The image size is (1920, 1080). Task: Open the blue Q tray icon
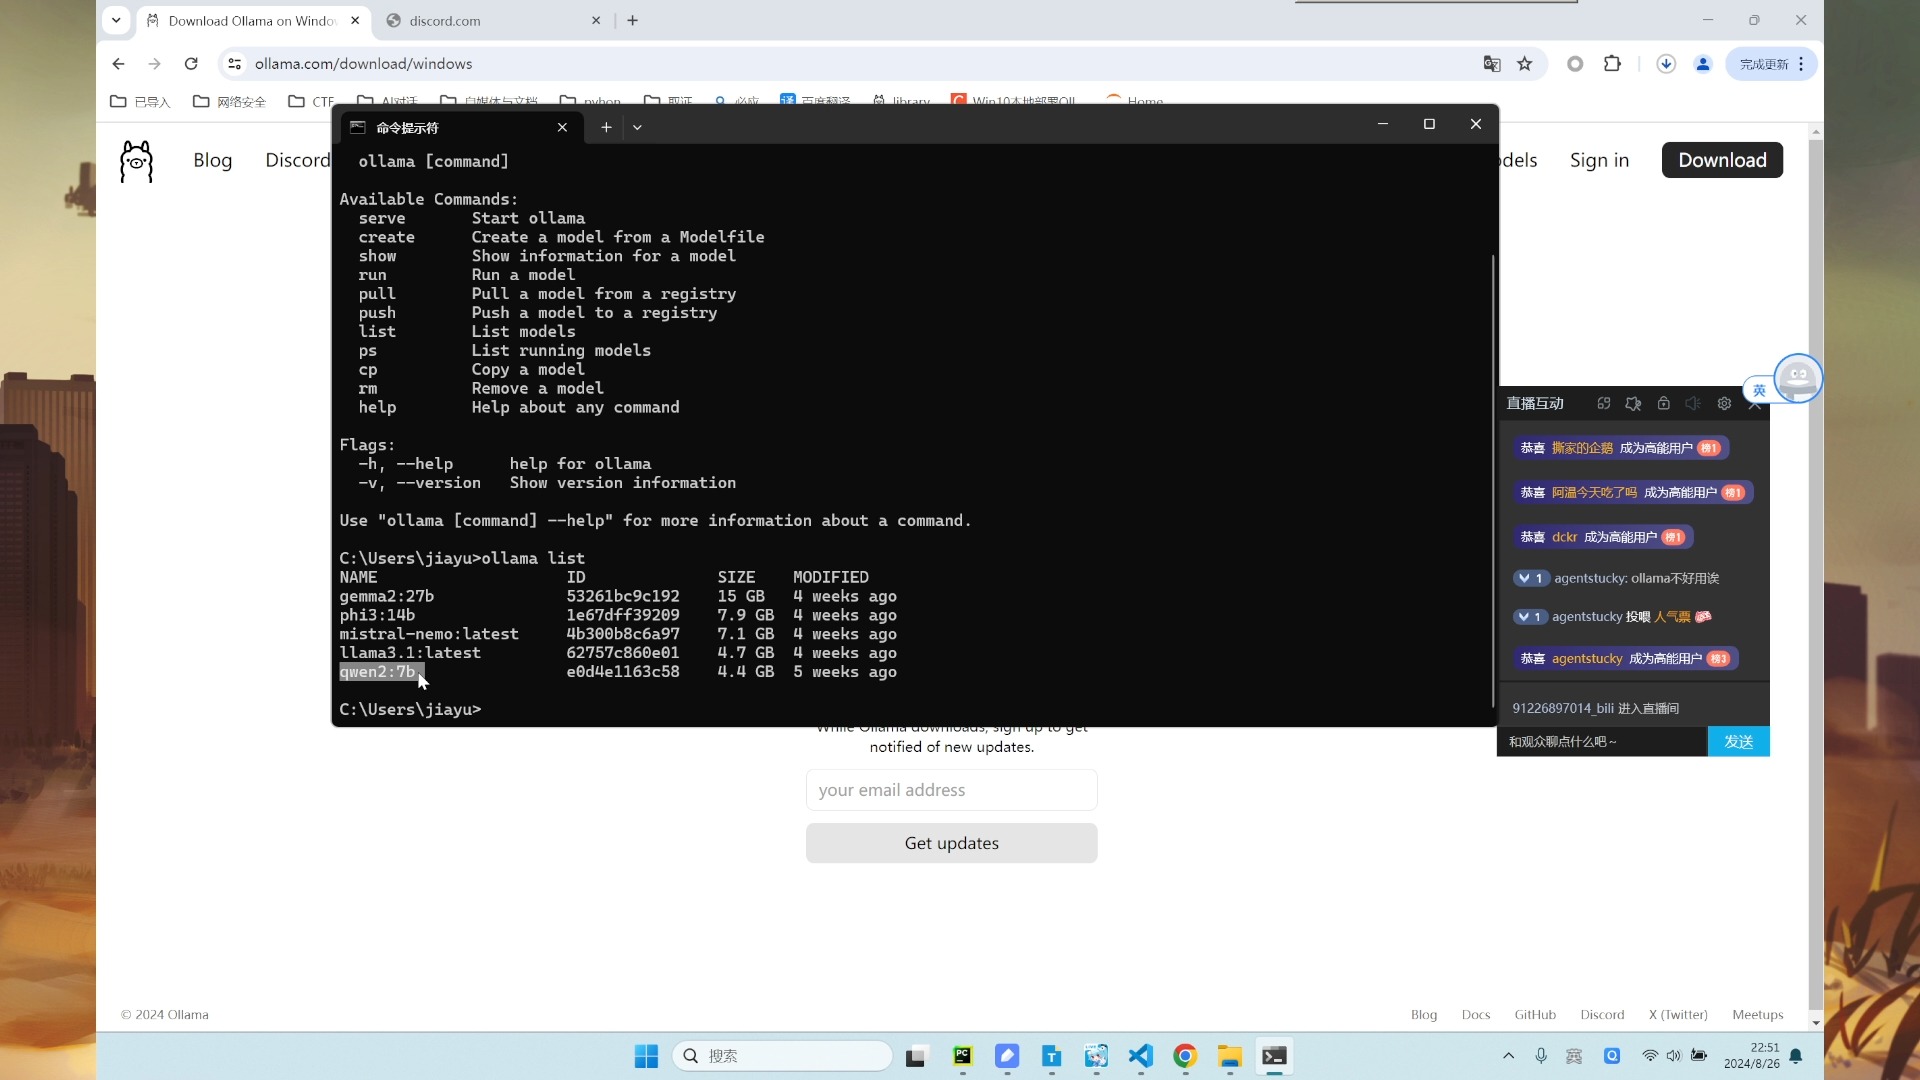1612,1056
